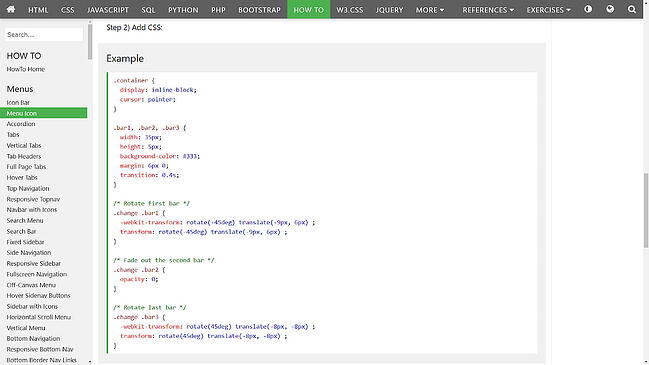The height and width of the screenshot is (365, 649).
Task: Open the Fullscreen Navigation link
Action: [x=36, y=274]
